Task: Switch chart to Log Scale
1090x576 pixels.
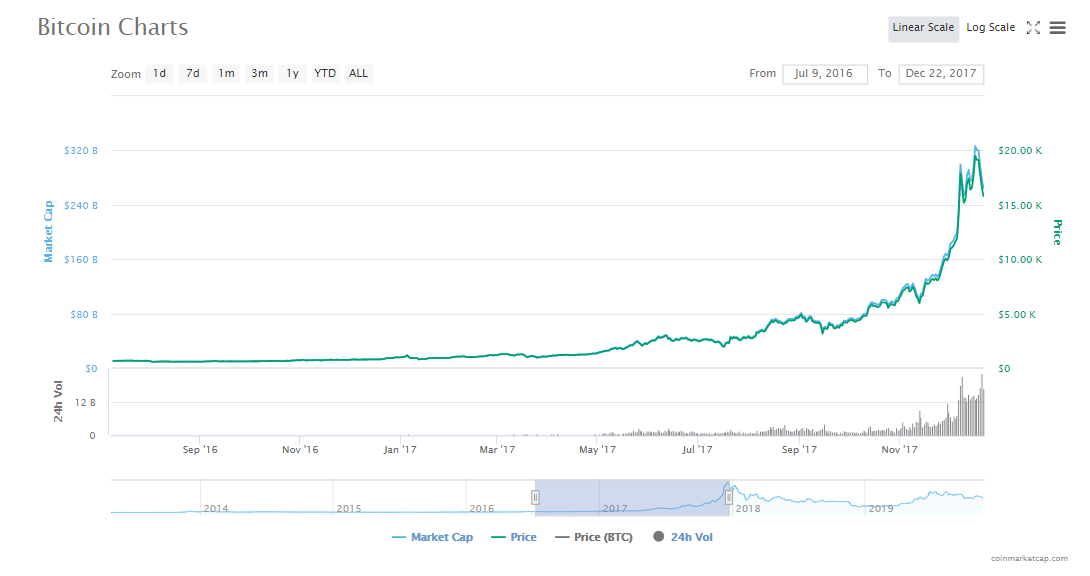Action: point(991,28)
